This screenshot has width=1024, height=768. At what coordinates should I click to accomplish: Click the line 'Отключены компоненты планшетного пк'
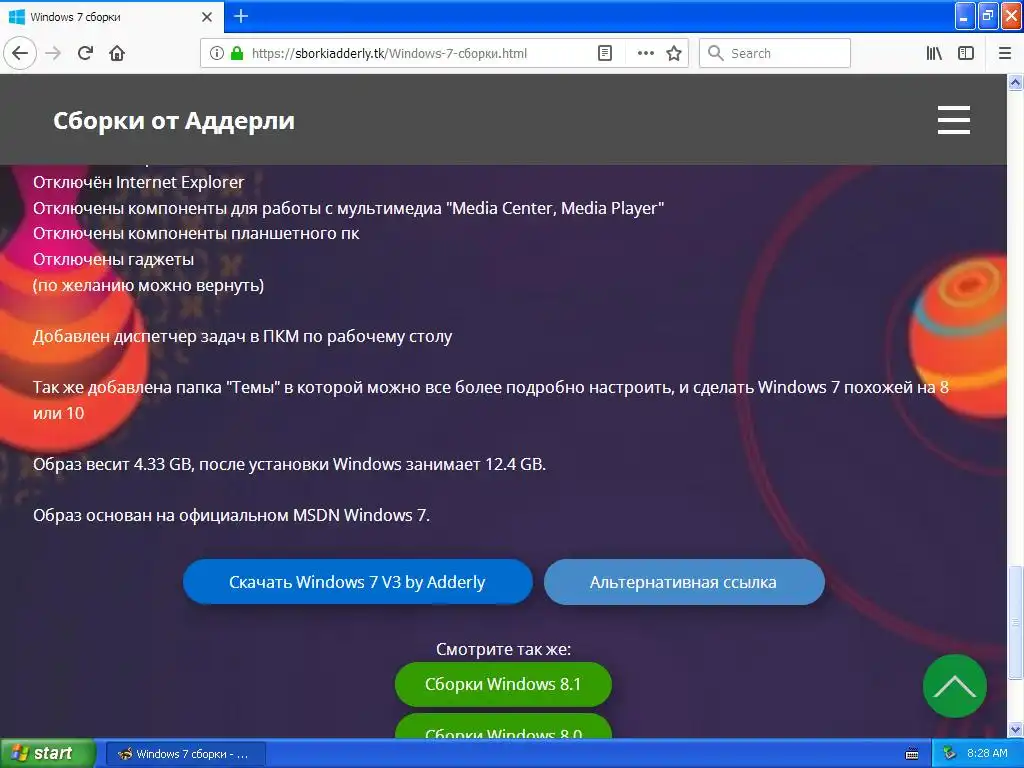pyautogui.click(x=196, y=233)
